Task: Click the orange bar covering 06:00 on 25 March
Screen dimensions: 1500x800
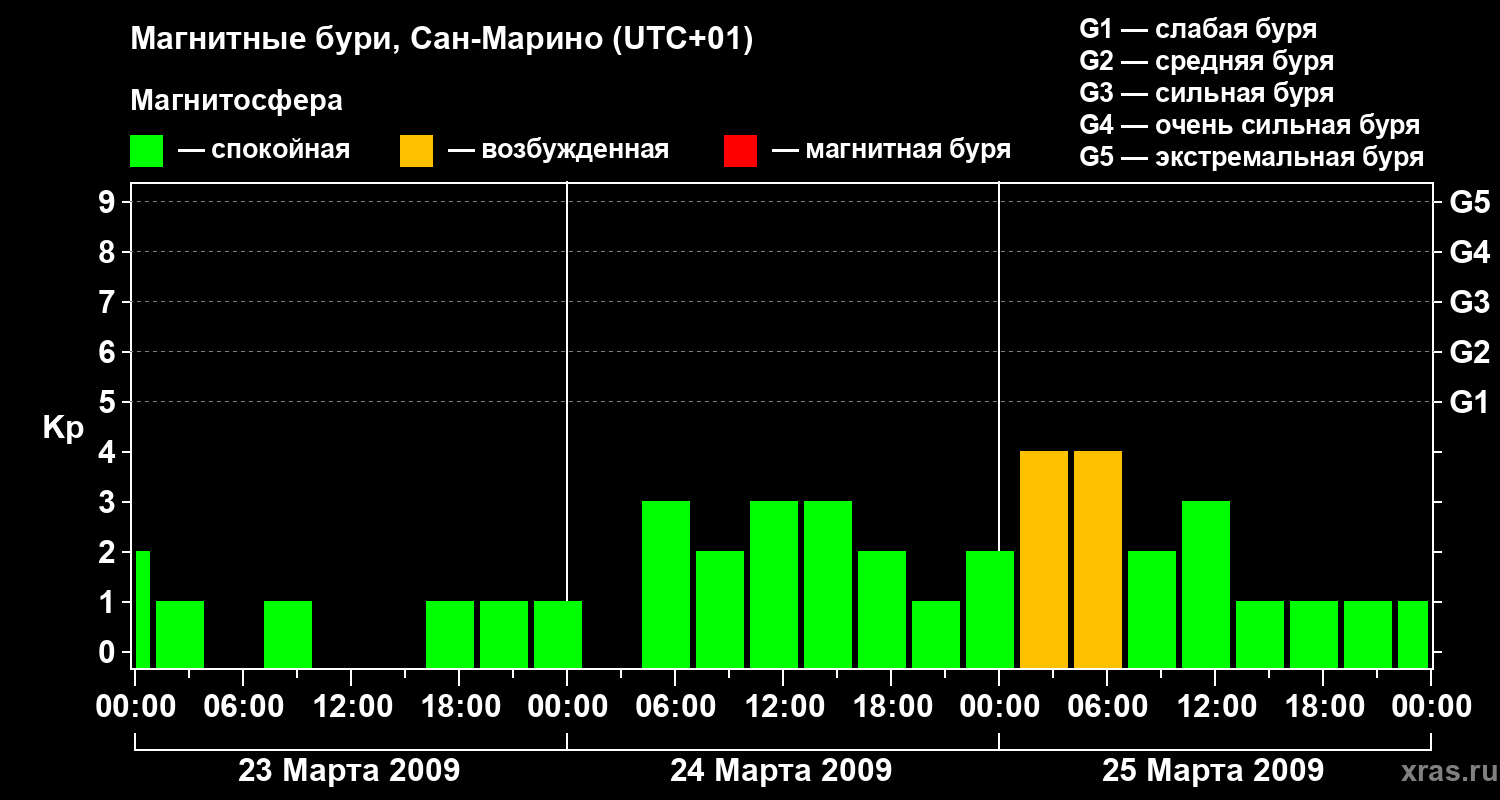Action: click(x=1098, y=559)
